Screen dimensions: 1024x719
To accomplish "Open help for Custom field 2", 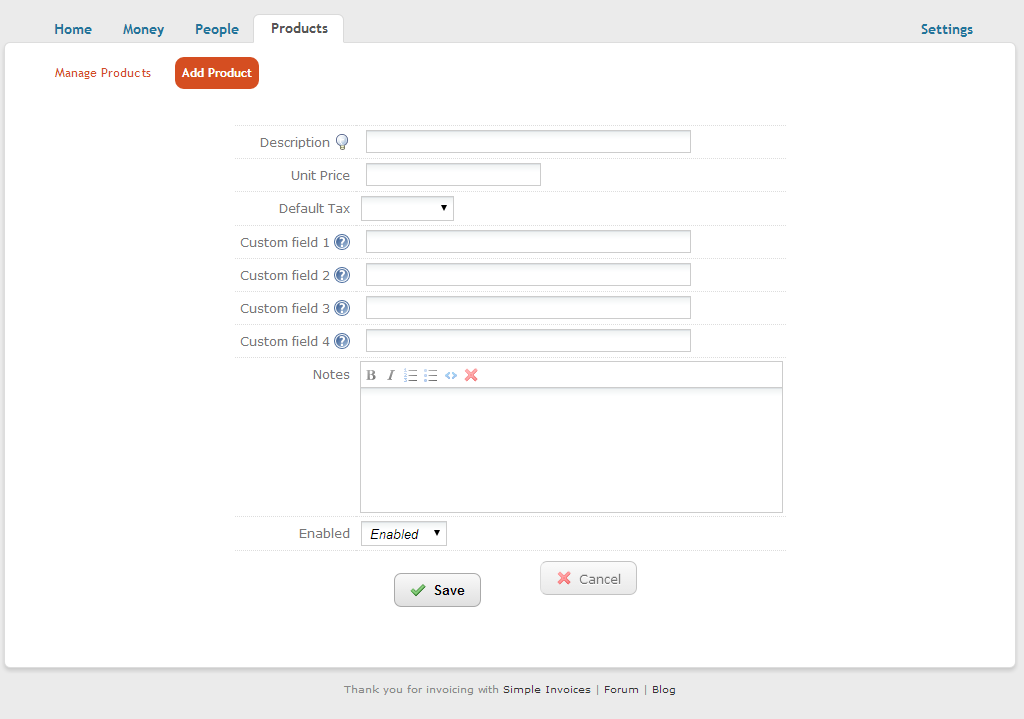I will 342,275.
